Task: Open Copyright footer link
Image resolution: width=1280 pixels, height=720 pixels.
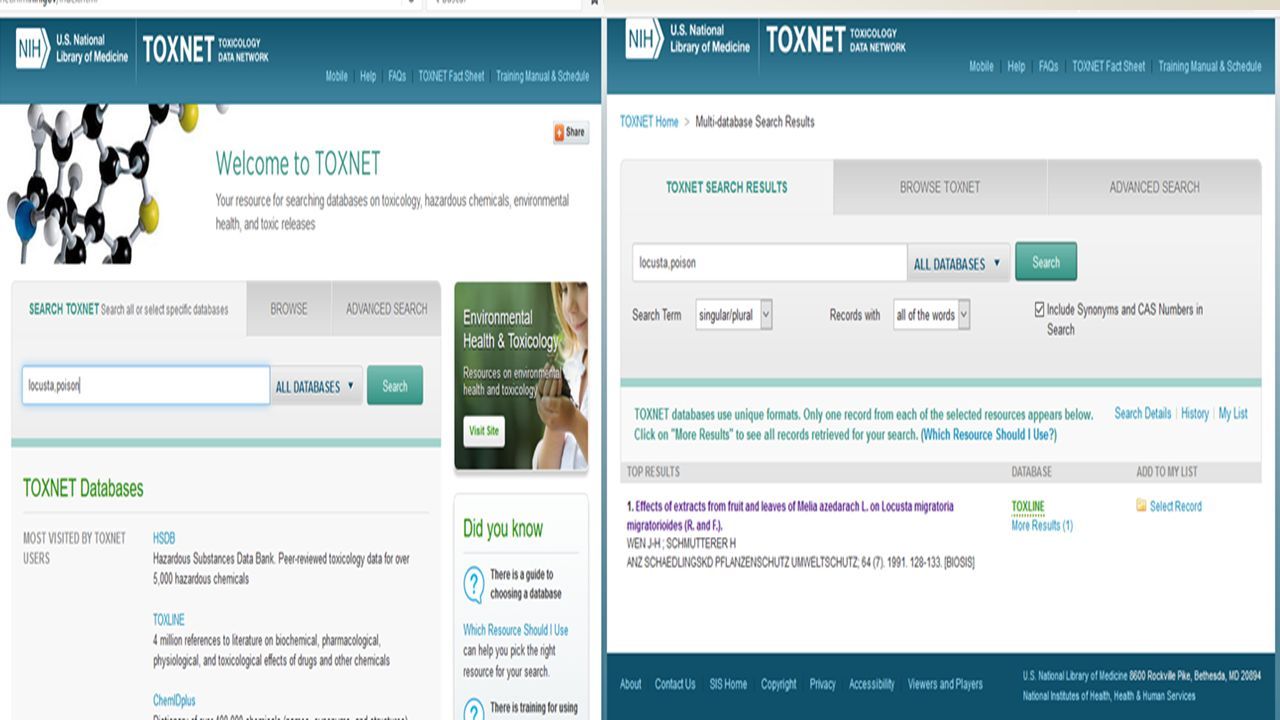Action: coord(779,684)
